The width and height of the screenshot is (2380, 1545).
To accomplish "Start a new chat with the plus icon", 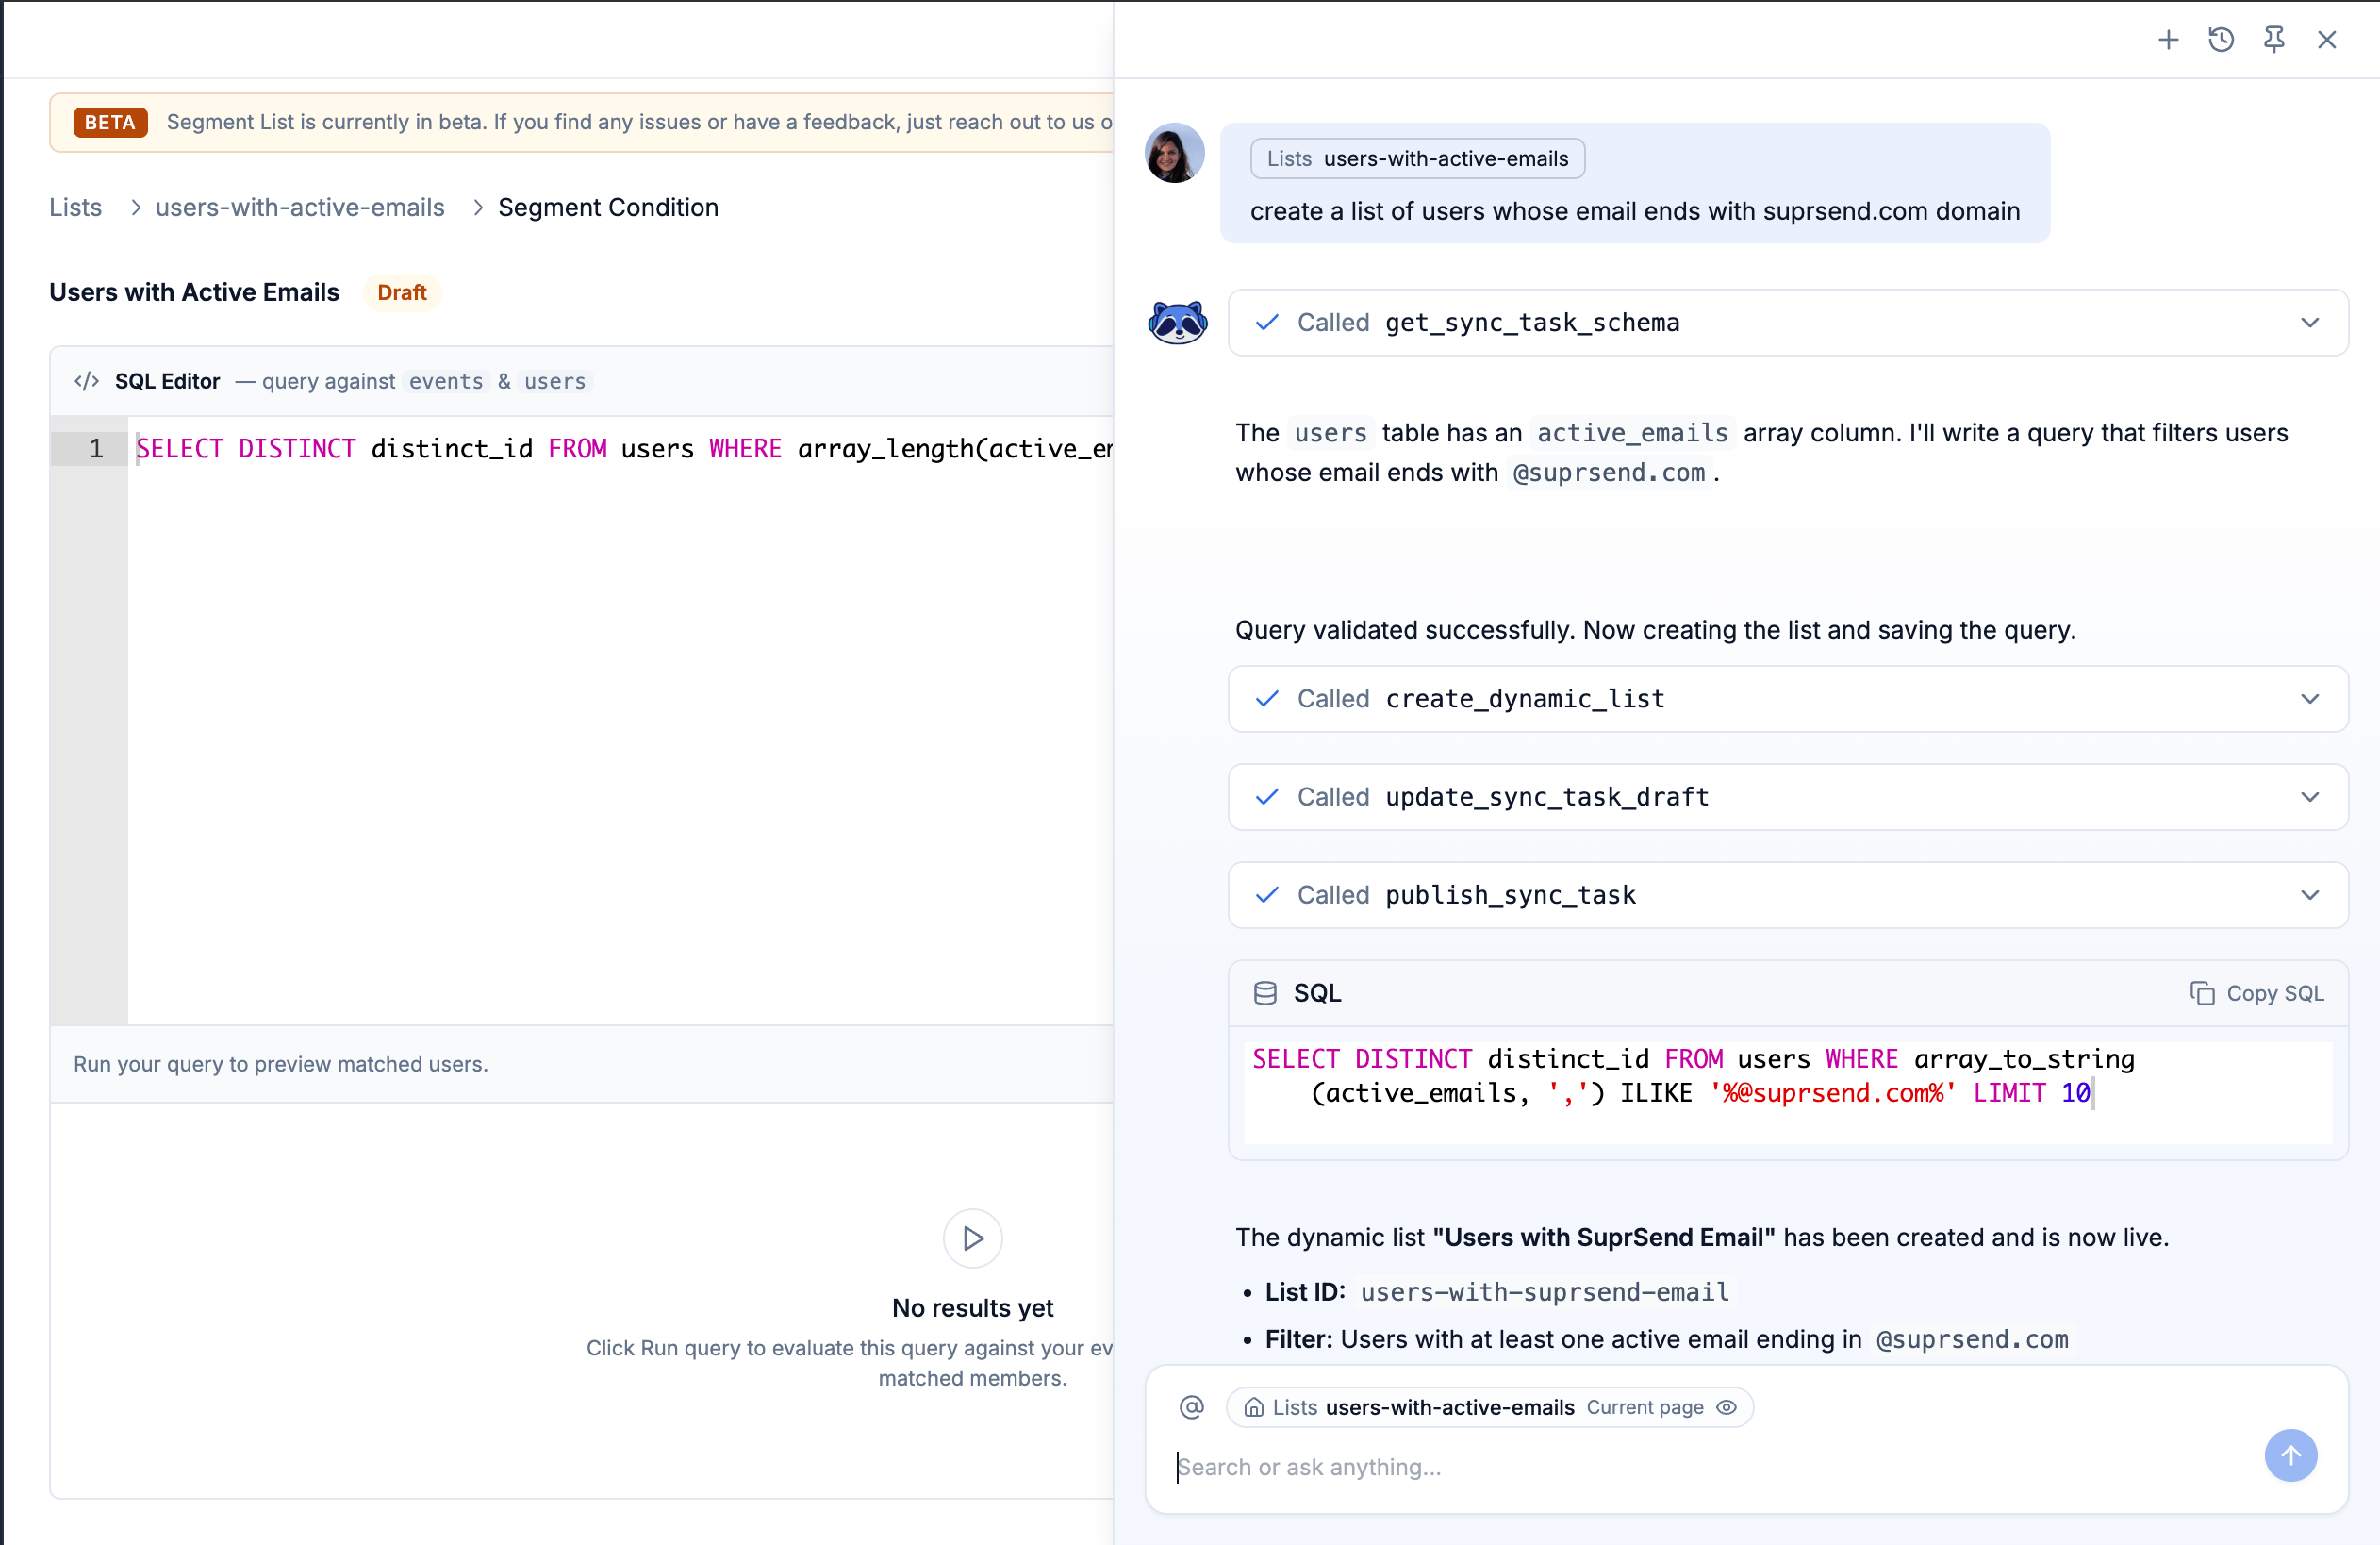I will tap(2168, 40).
